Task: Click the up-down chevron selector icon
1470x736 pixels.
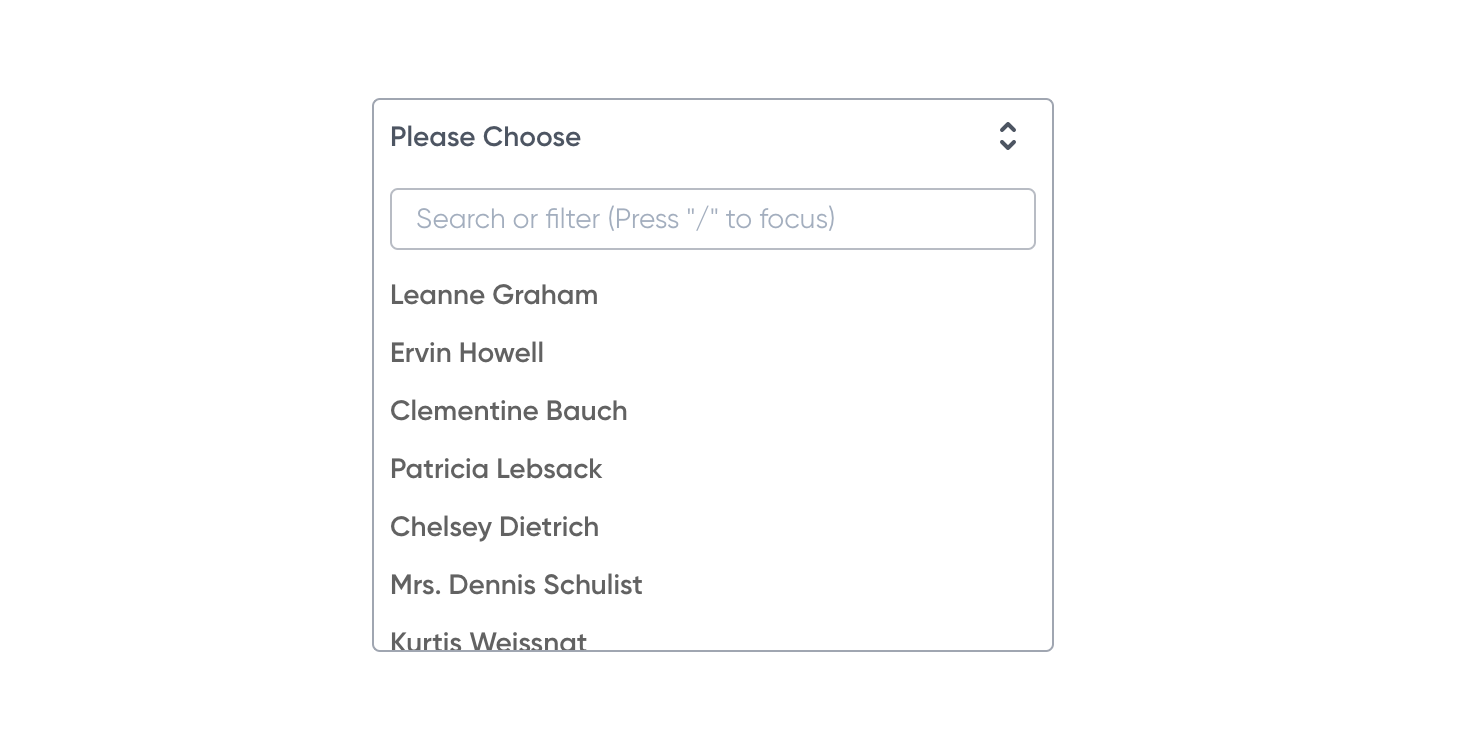Action: 1008,137
